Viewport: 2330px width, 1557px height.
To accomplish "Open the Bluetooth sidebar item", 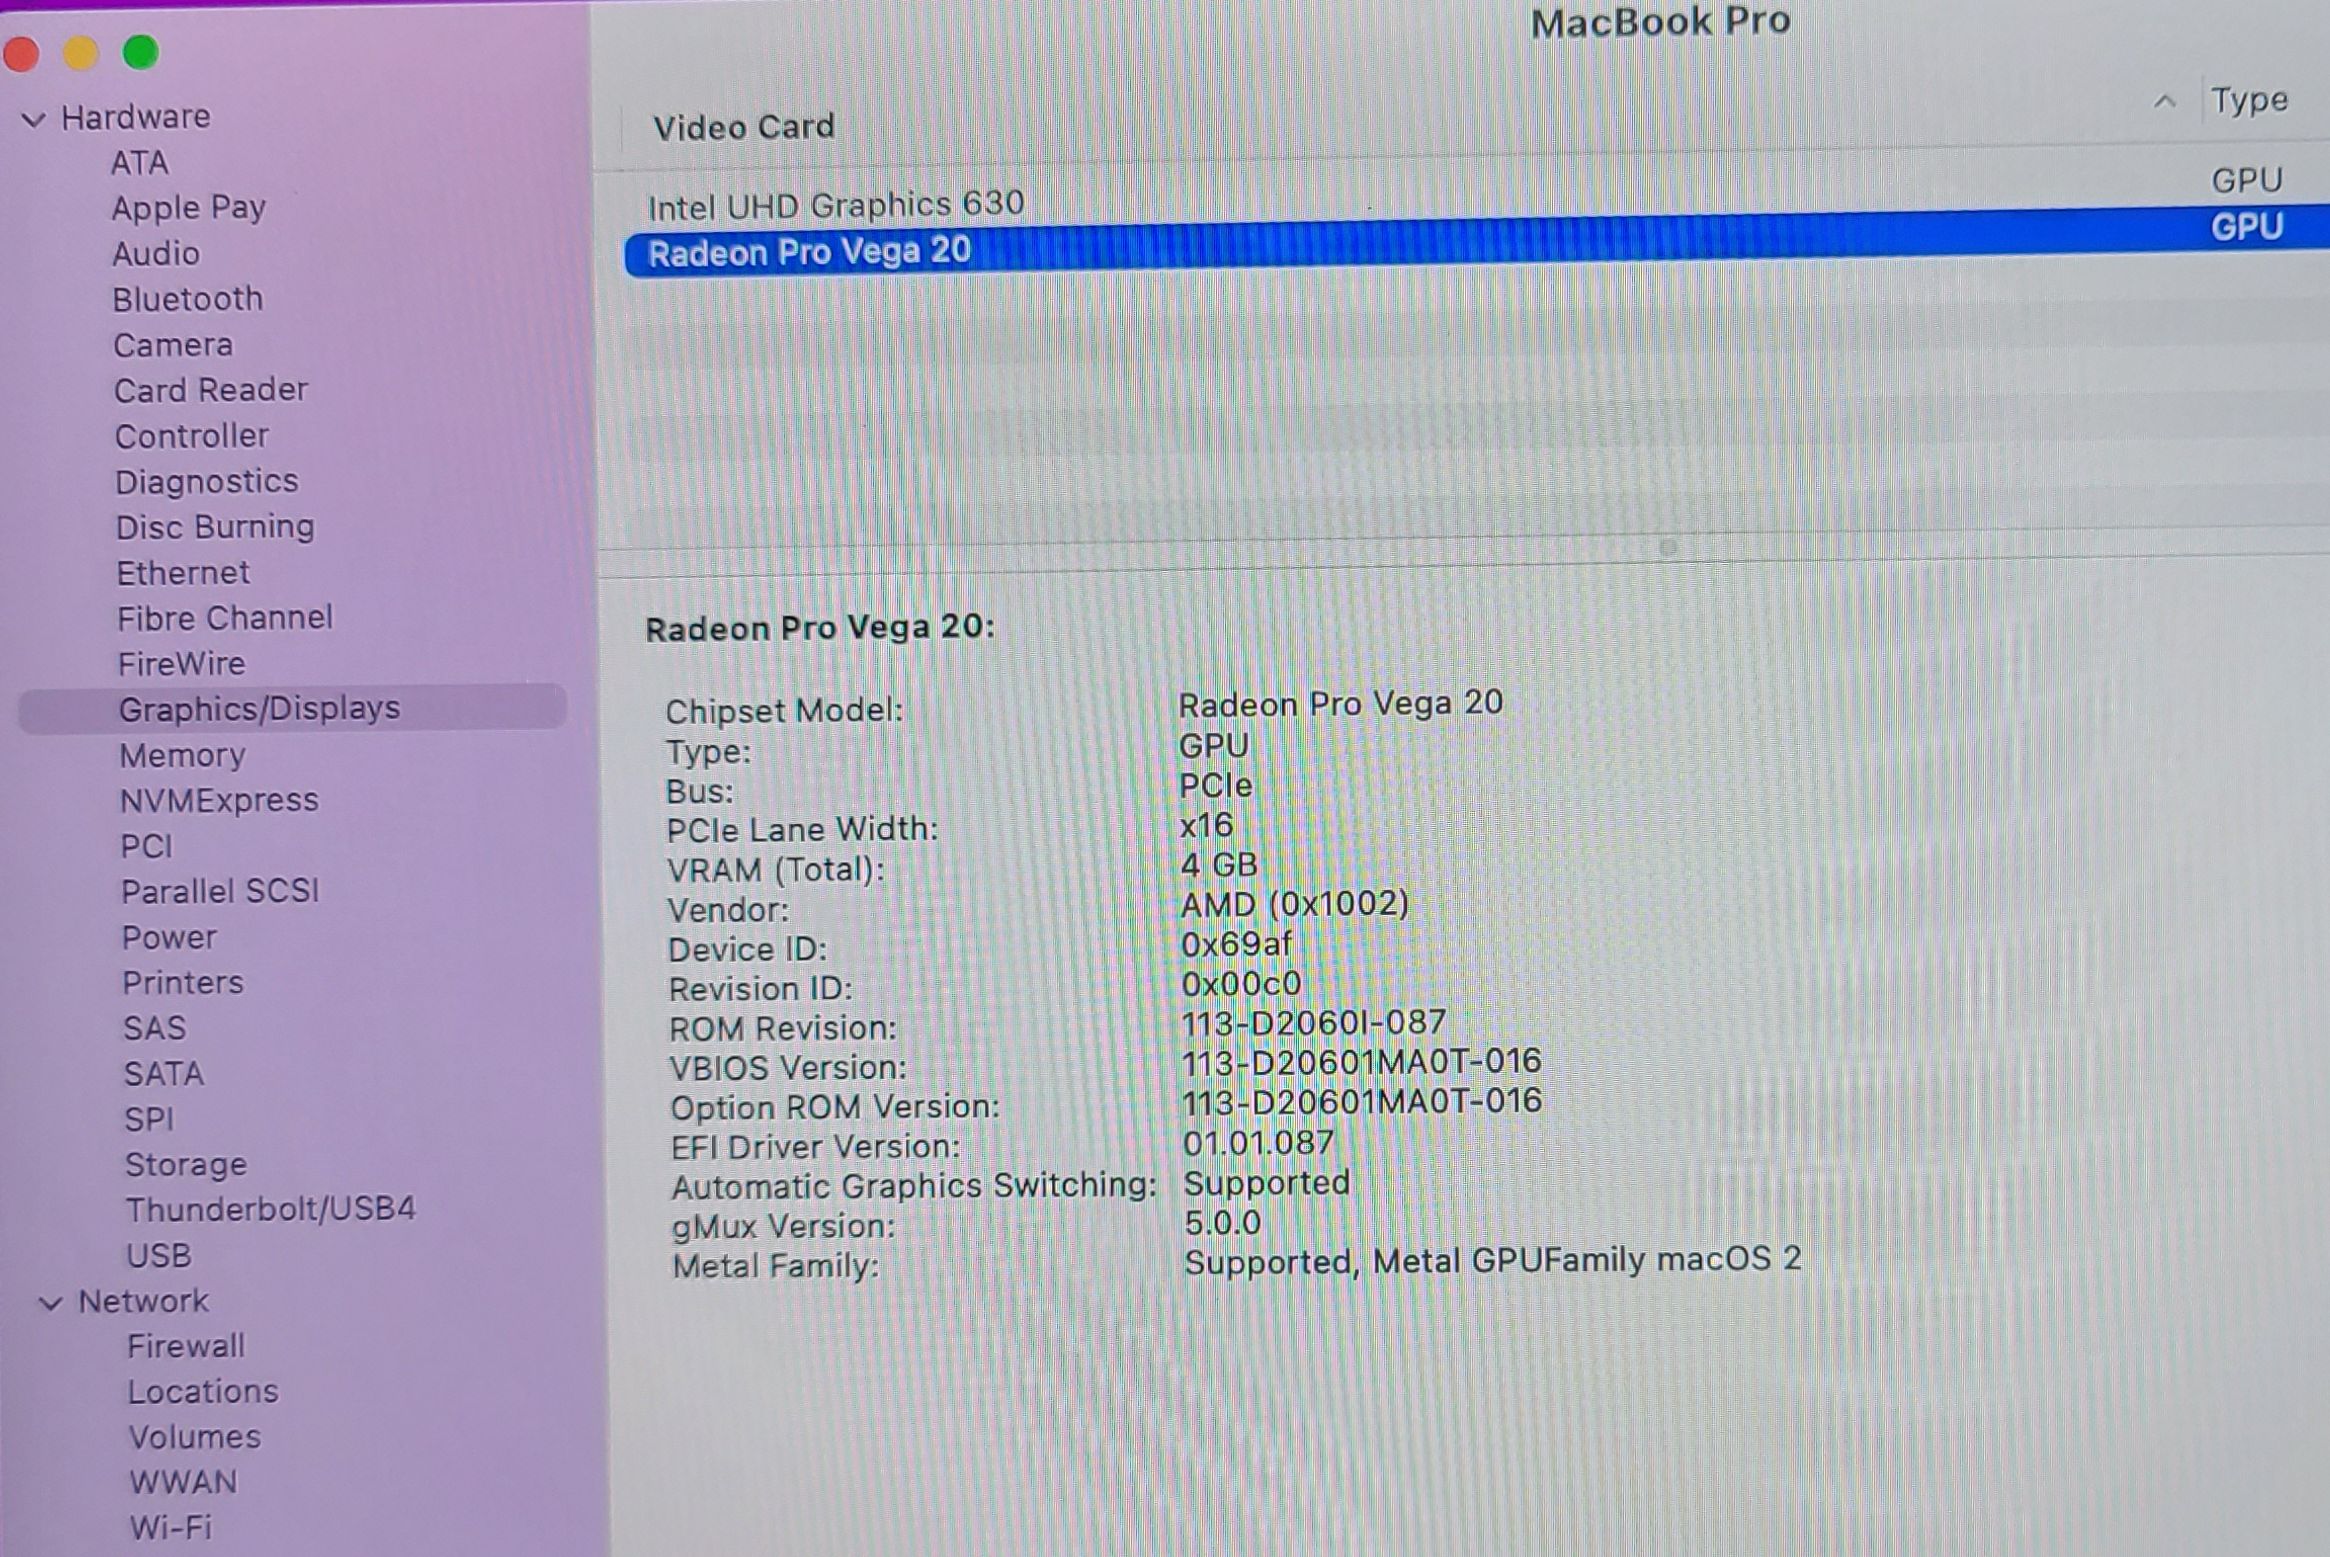I will click(187, 299).
